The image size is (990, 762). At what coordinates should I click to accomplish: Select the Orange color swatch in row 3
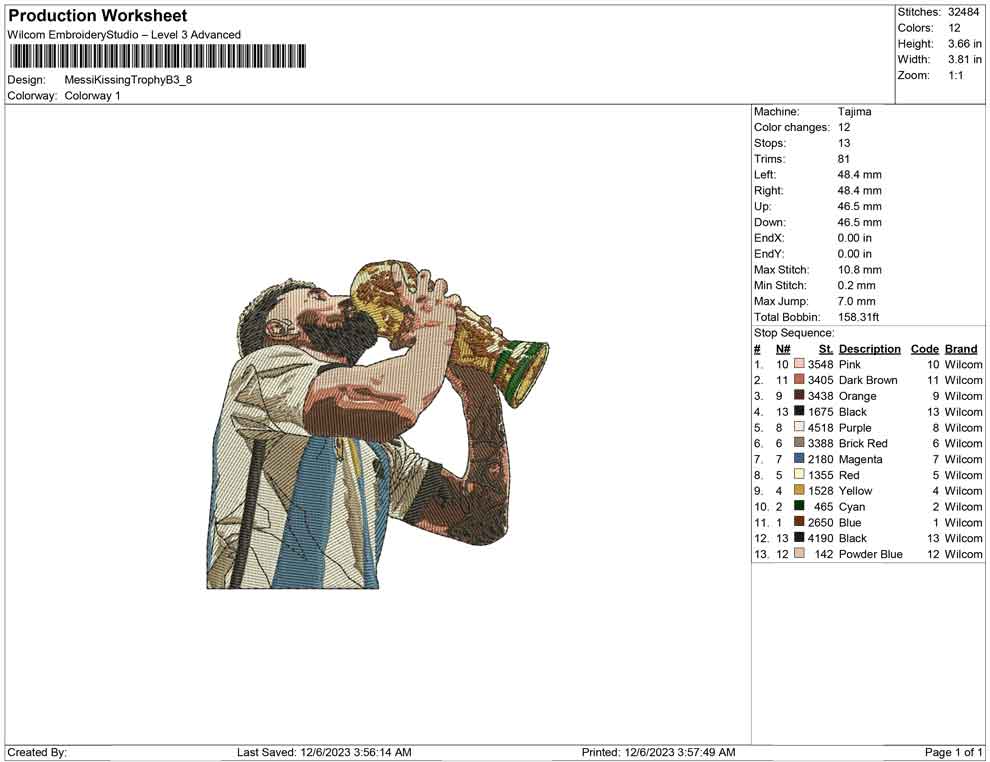799,396
